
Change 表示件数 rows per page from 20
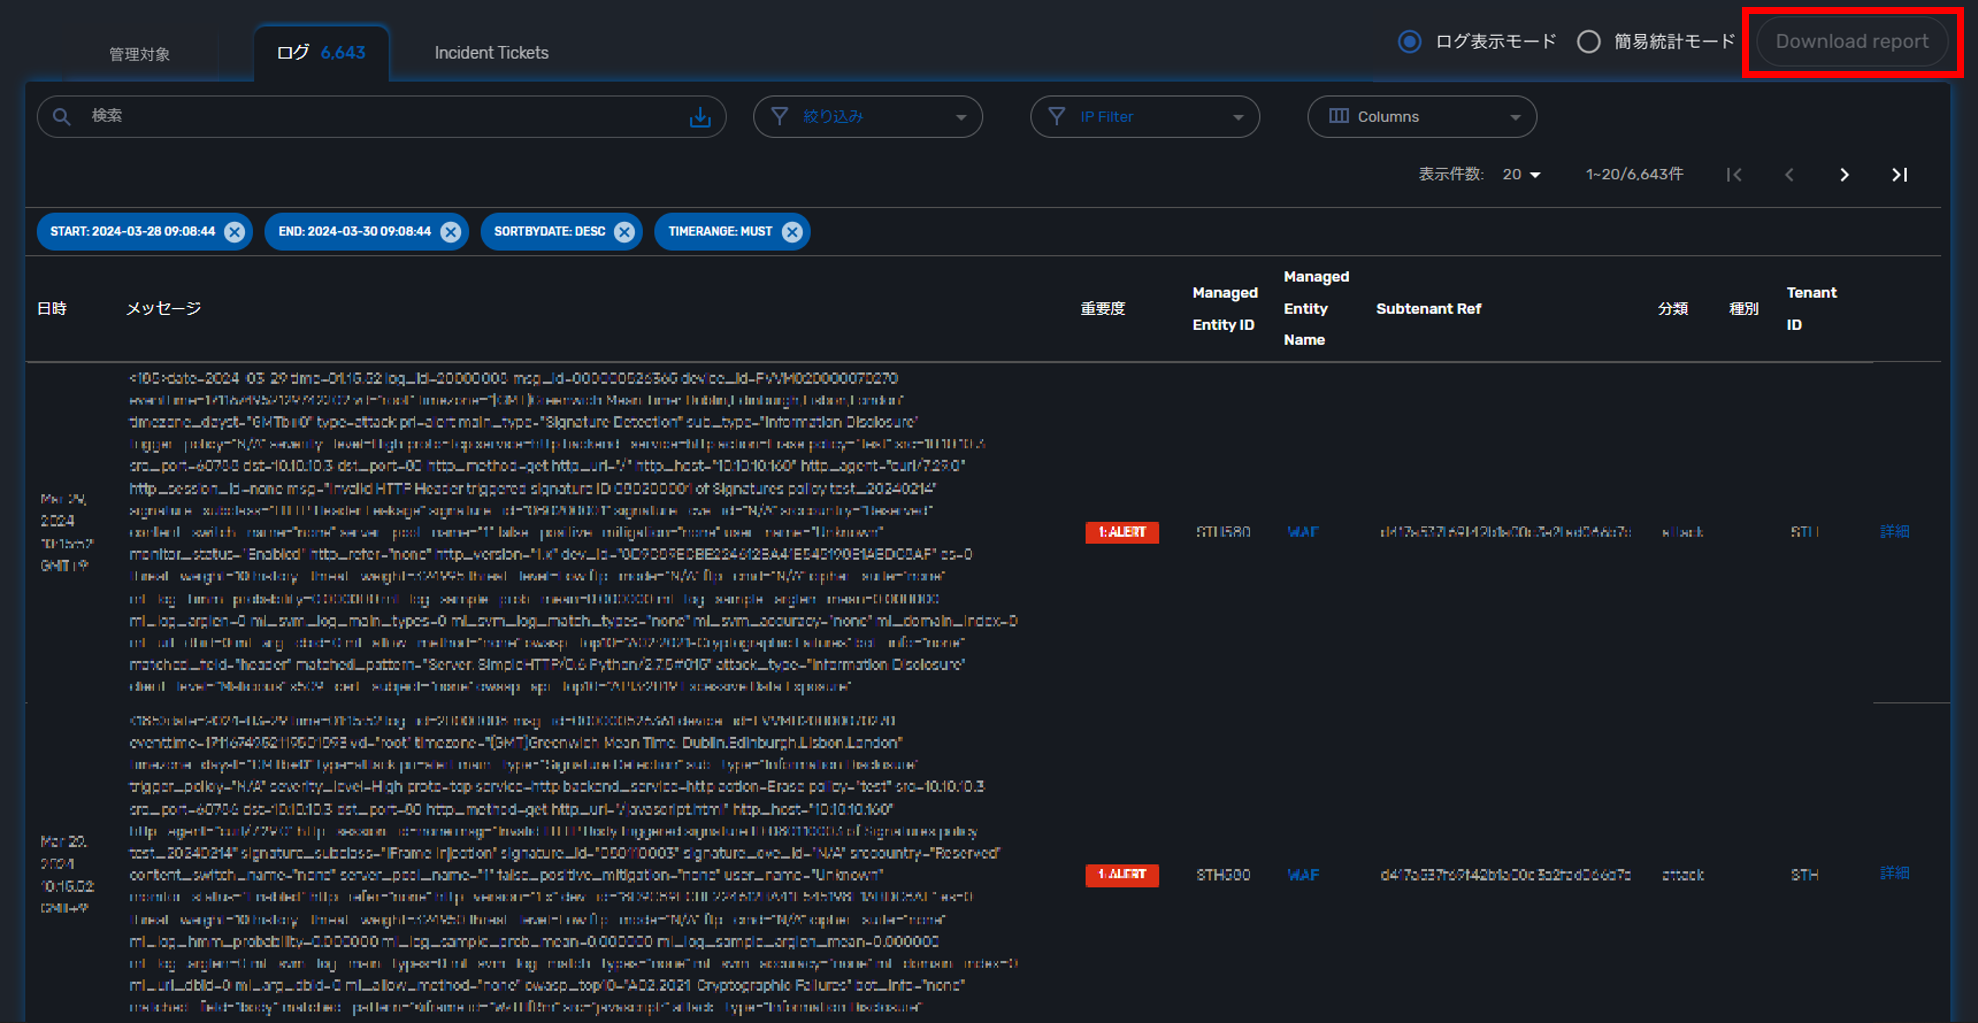[x=1521, y=175]
